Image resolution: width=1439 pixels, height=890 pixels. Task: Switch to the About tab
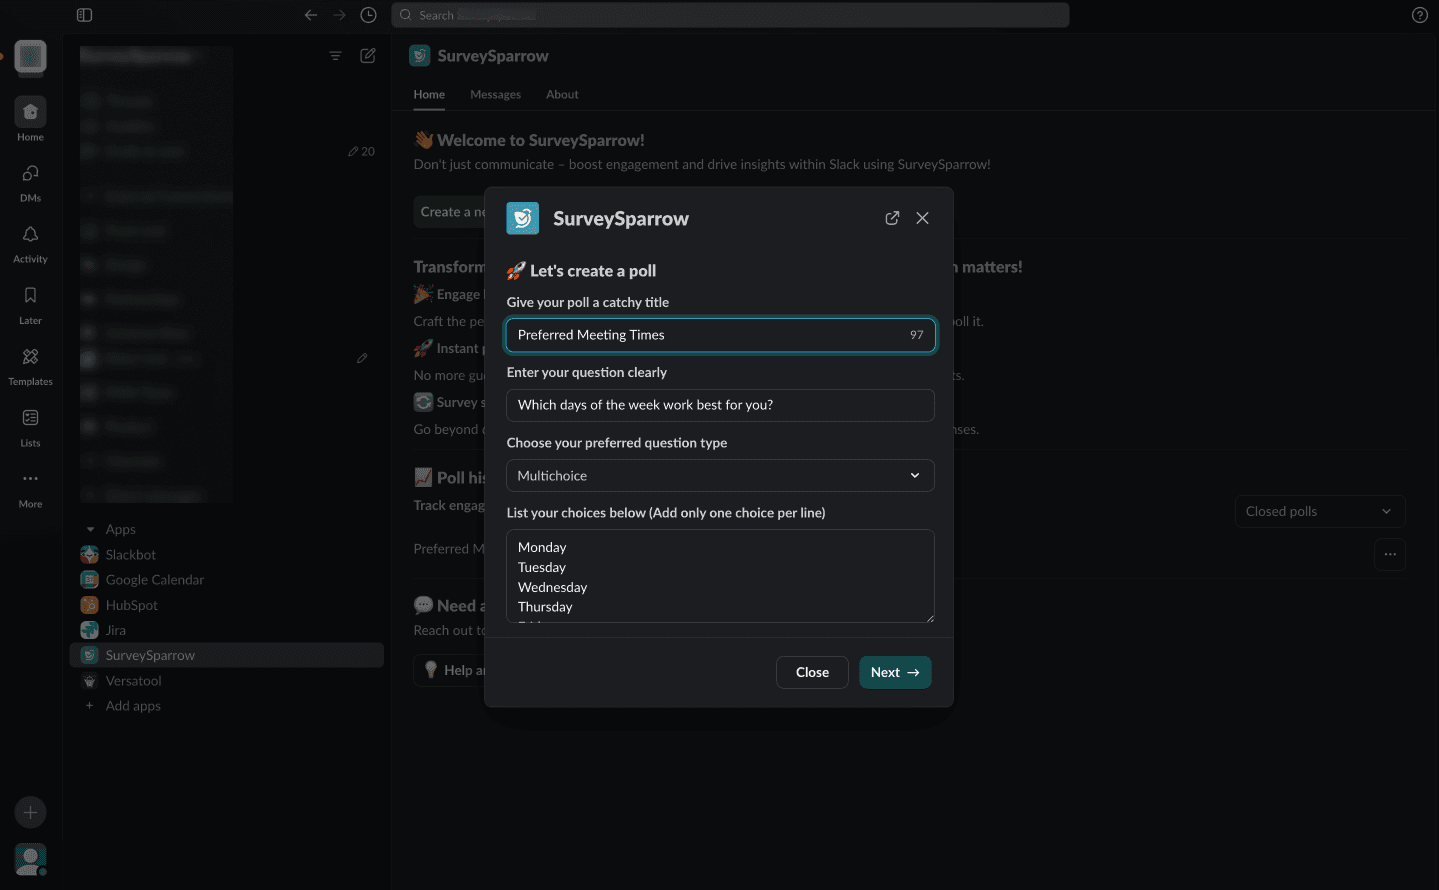click(x=562, y=94)
